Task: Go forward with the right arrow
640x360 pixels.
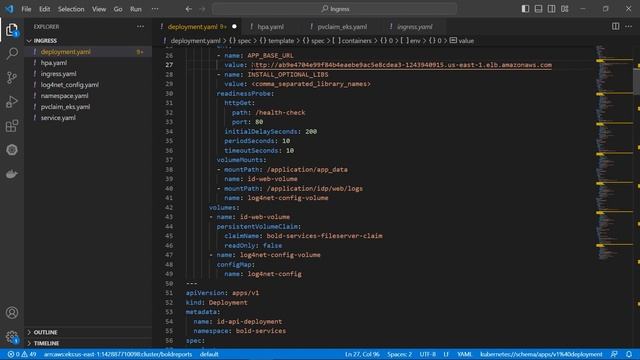Action: point(202,9)
